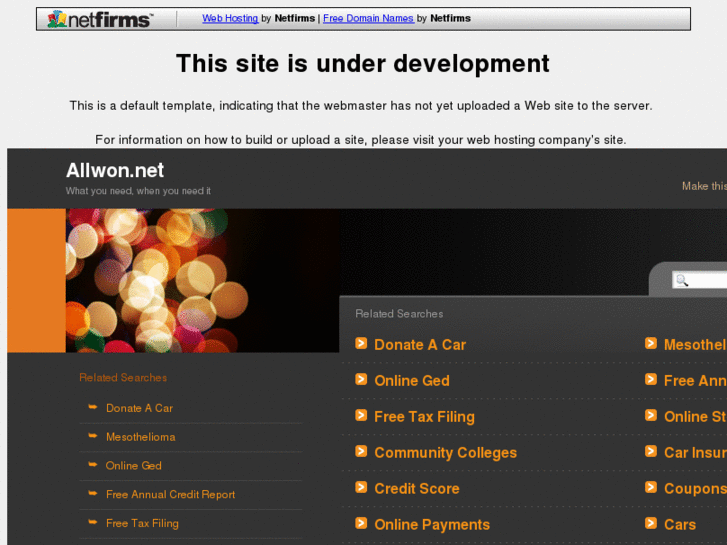The width and height of the screenshot is (727, 545).
Task: Click the 'This site is under development' heading
Action: point(363,63)
